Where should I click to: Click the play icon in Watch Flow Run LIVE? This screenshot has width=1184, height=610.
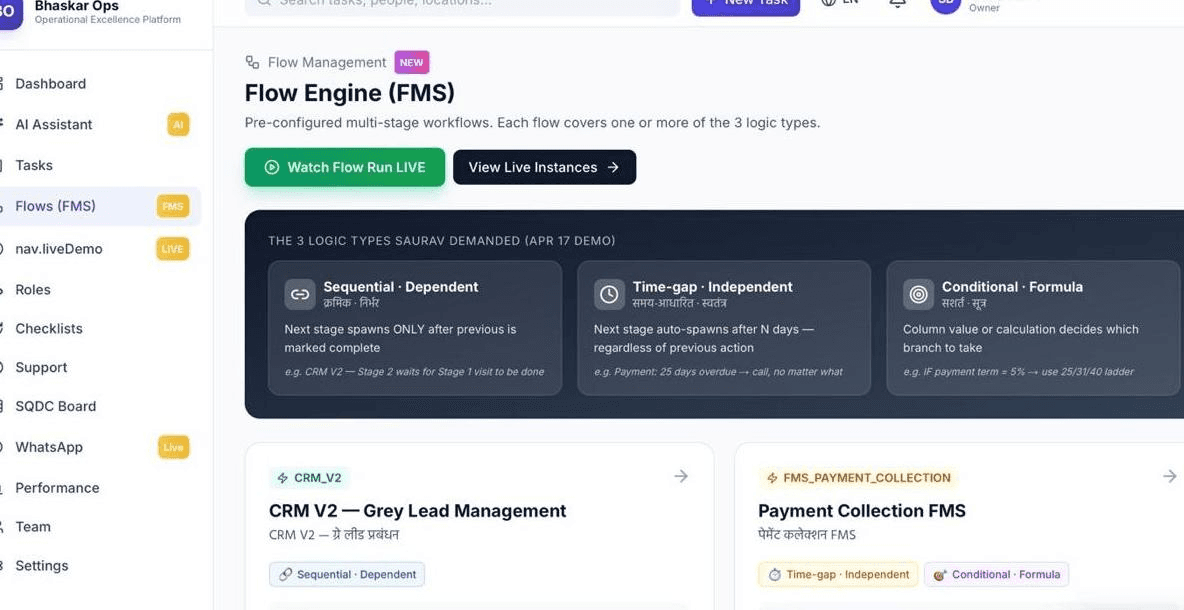click(272, 168)
